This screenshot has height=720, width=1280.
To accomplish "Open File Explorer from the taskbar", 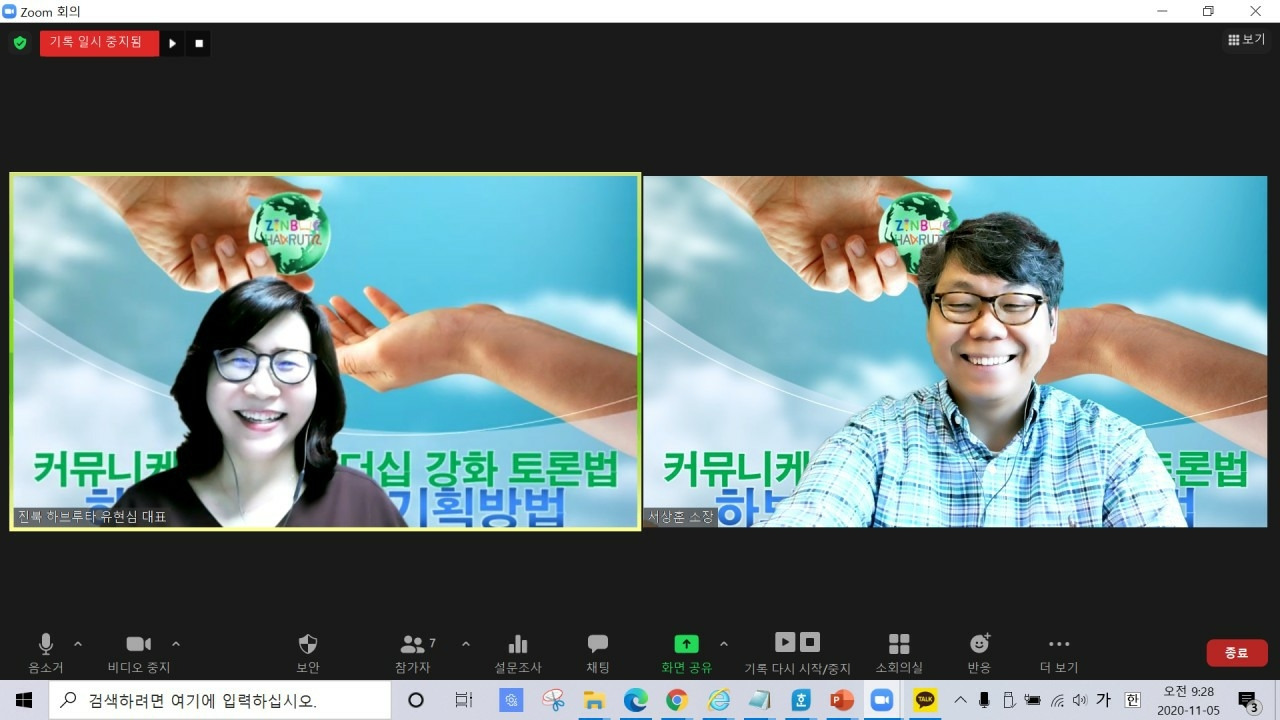I will point(594,700).
